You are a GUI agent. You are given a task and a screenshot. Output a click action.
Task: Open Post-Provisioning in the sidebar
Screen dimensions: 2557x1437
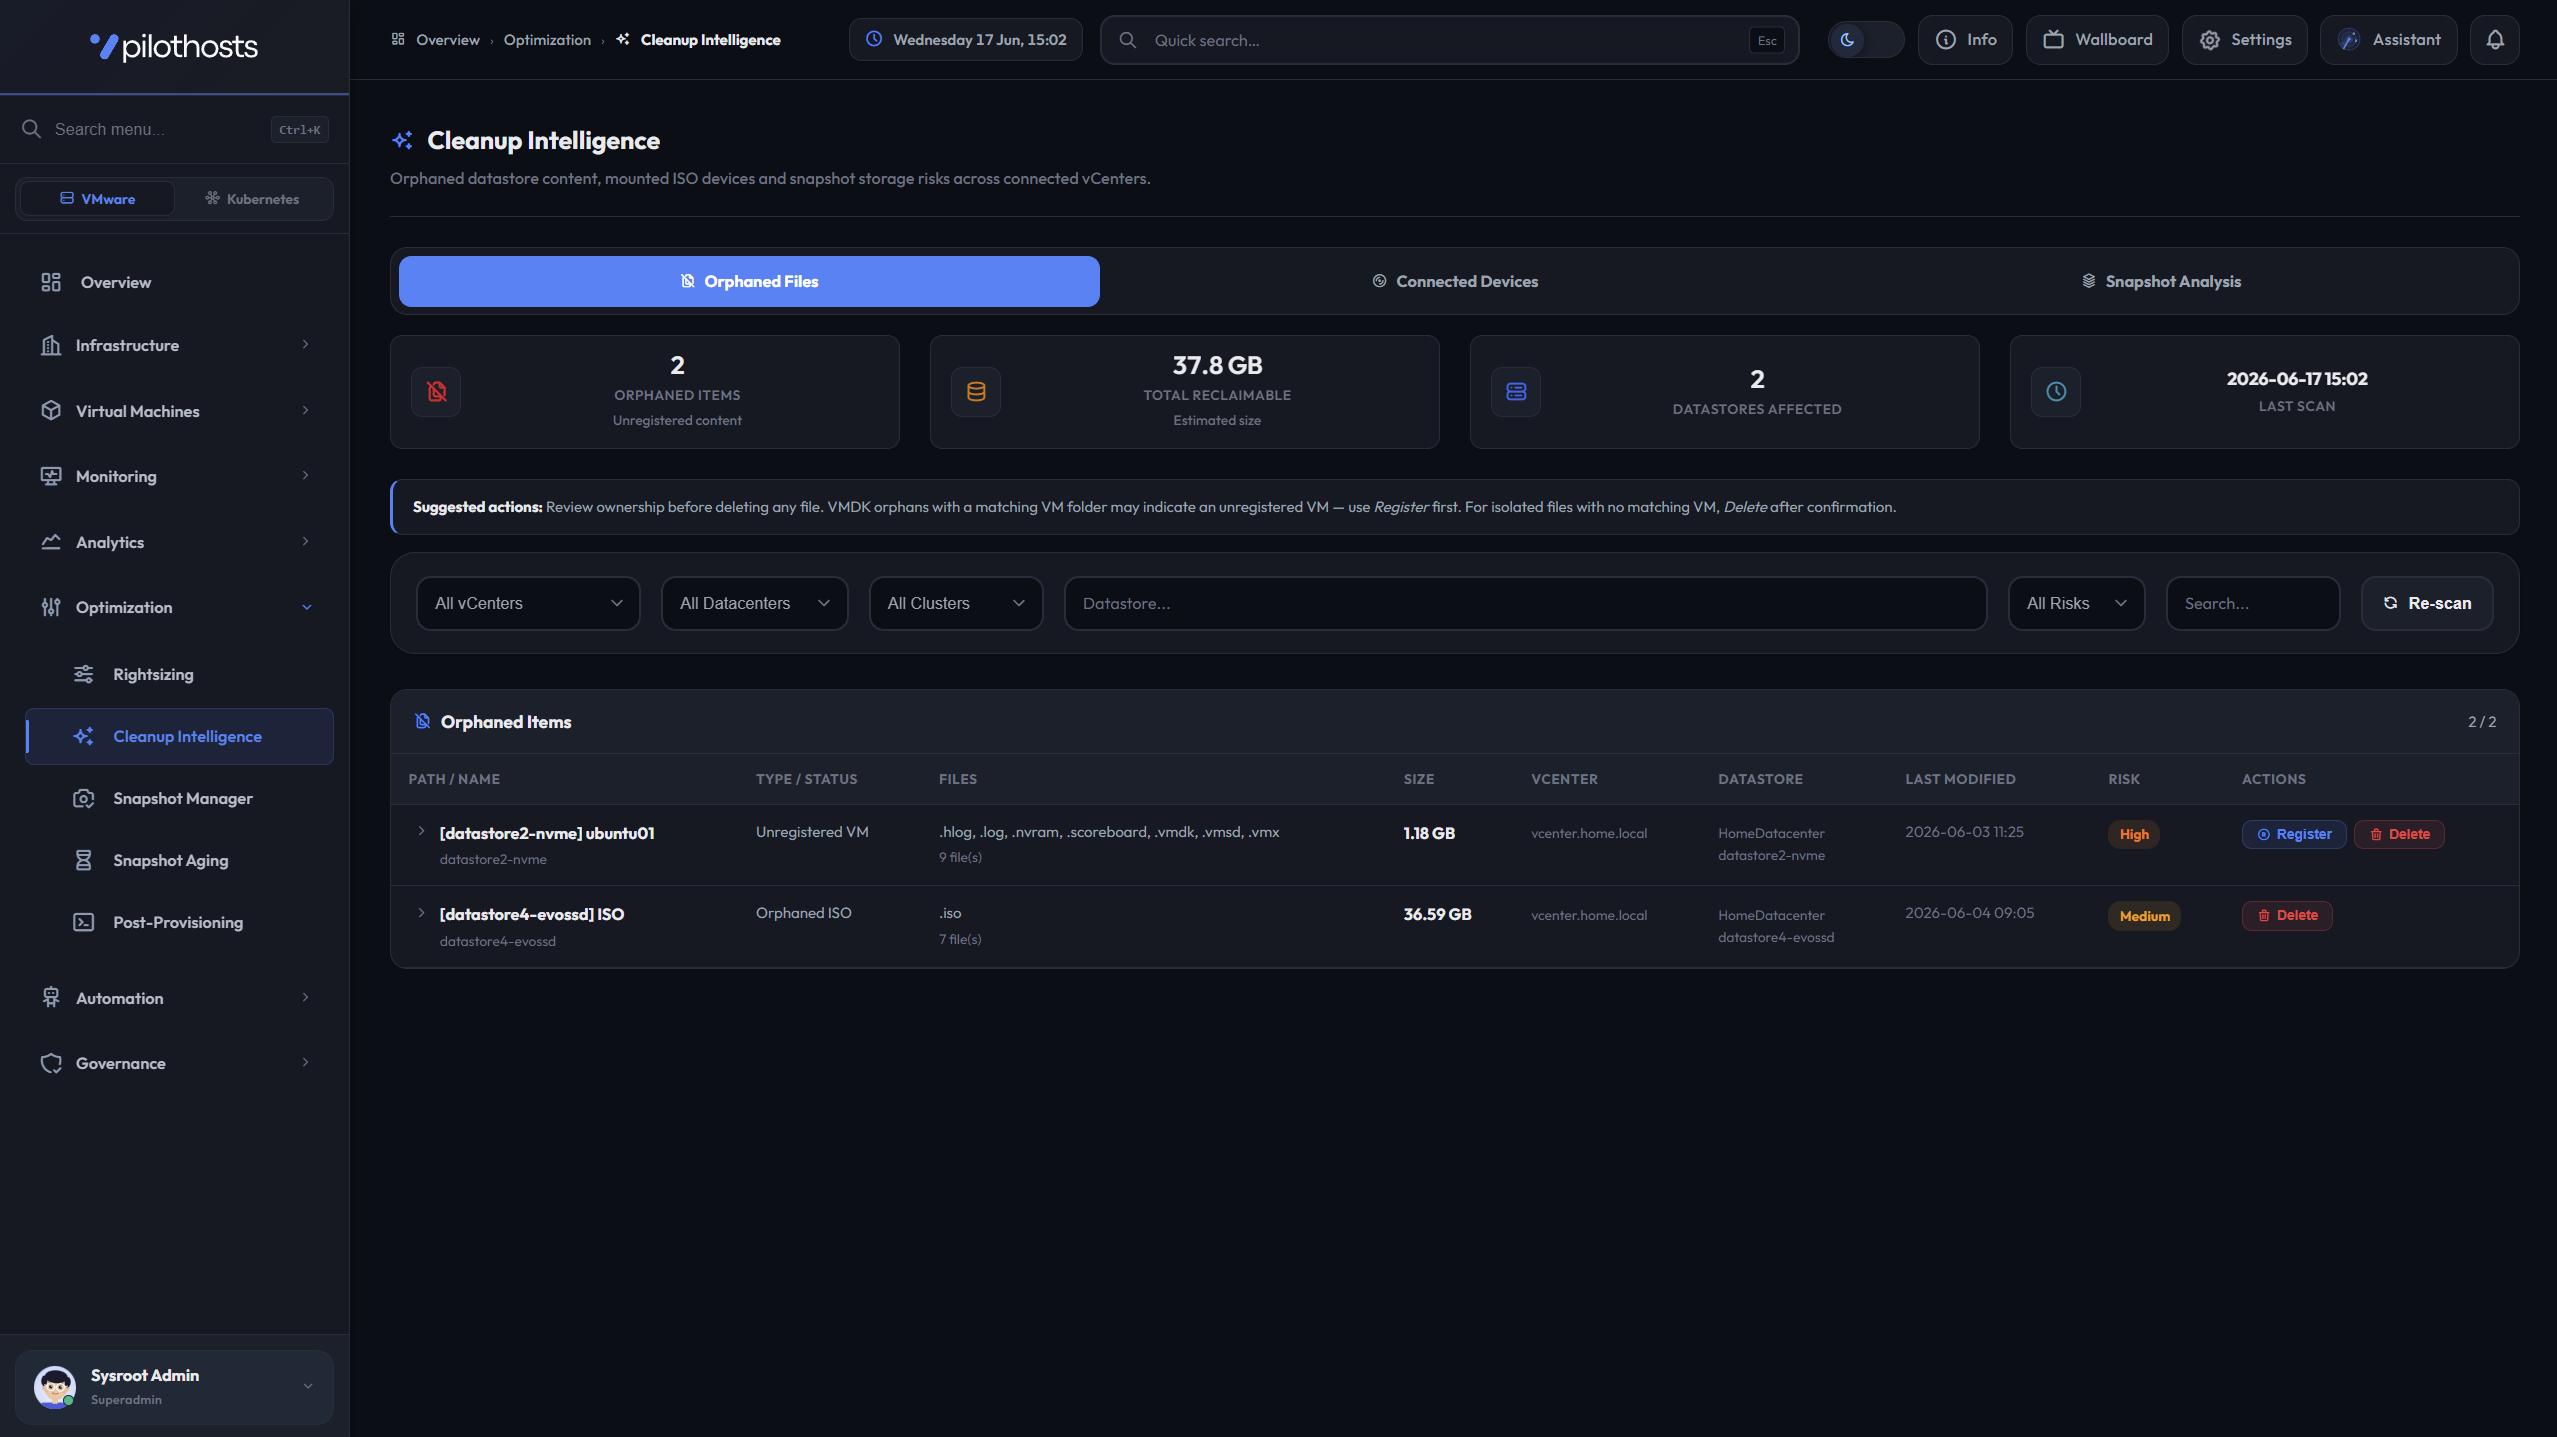tap(180, 922)
